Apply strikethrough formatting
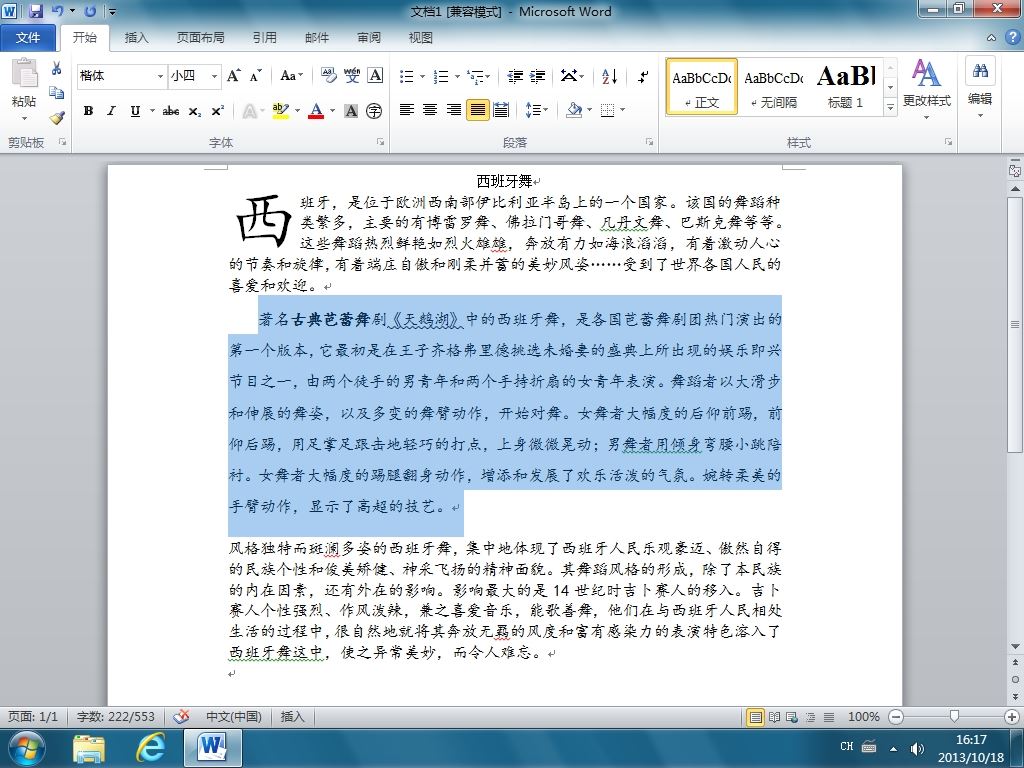This screenshot has height=768, width=1024. coord(171,111)
